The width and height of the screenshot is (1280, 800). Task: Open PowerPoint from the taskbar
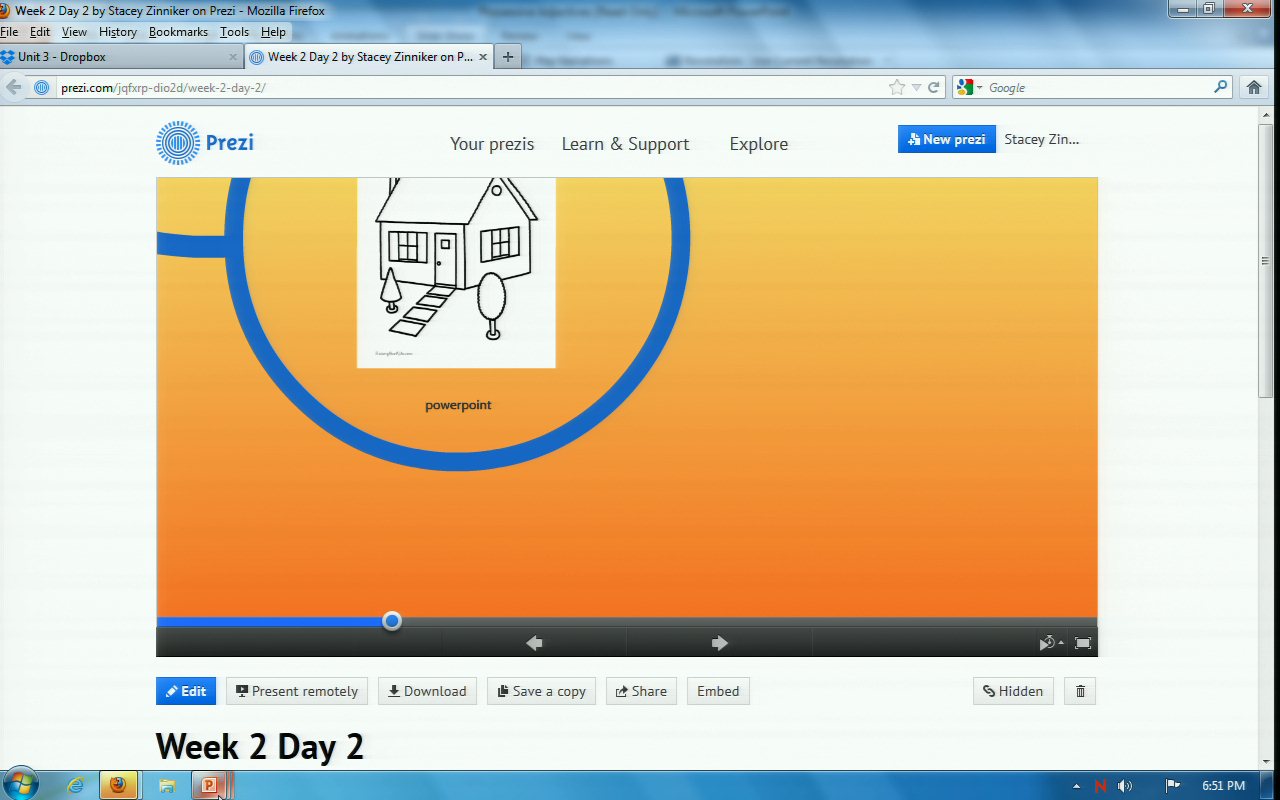(210, 785)
